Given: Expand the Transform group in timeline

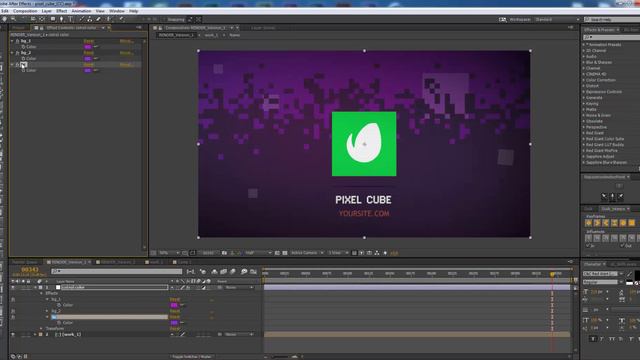Looking at the screenshot, I should coord(41,329).
